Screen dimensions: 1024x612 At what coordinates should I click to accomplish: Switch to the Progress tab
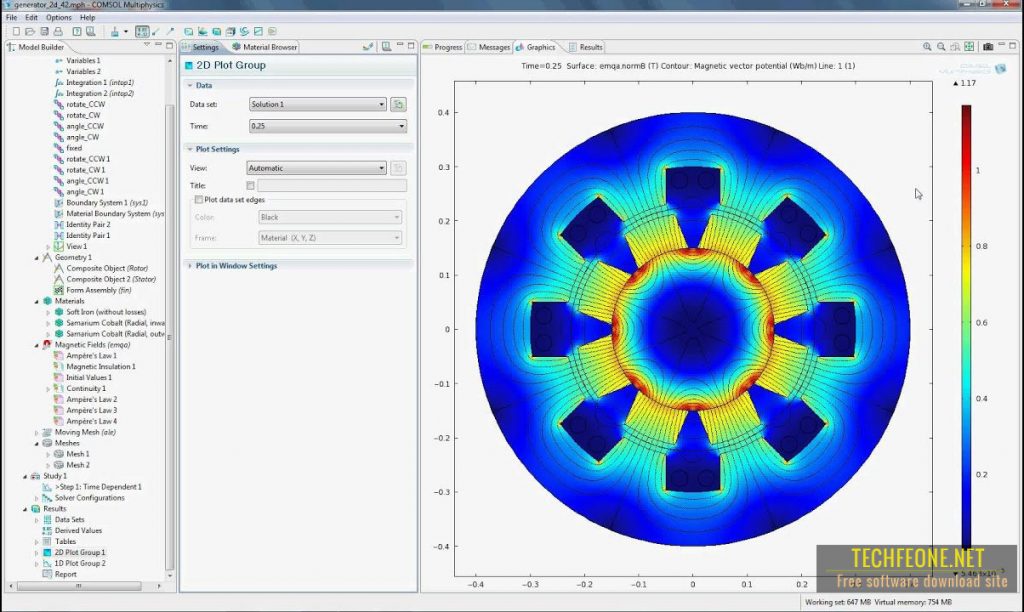(x=442, y=47)
